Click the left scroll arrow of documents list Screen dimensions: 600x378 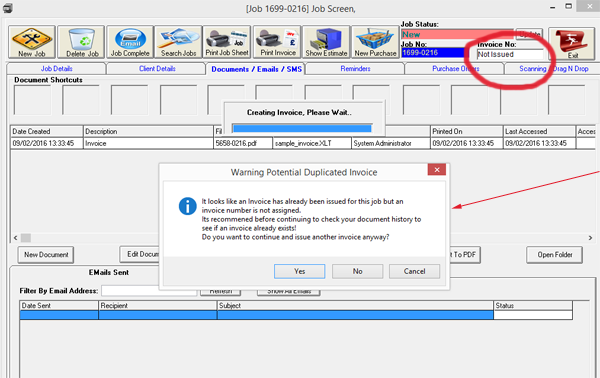tap(15, 238)
